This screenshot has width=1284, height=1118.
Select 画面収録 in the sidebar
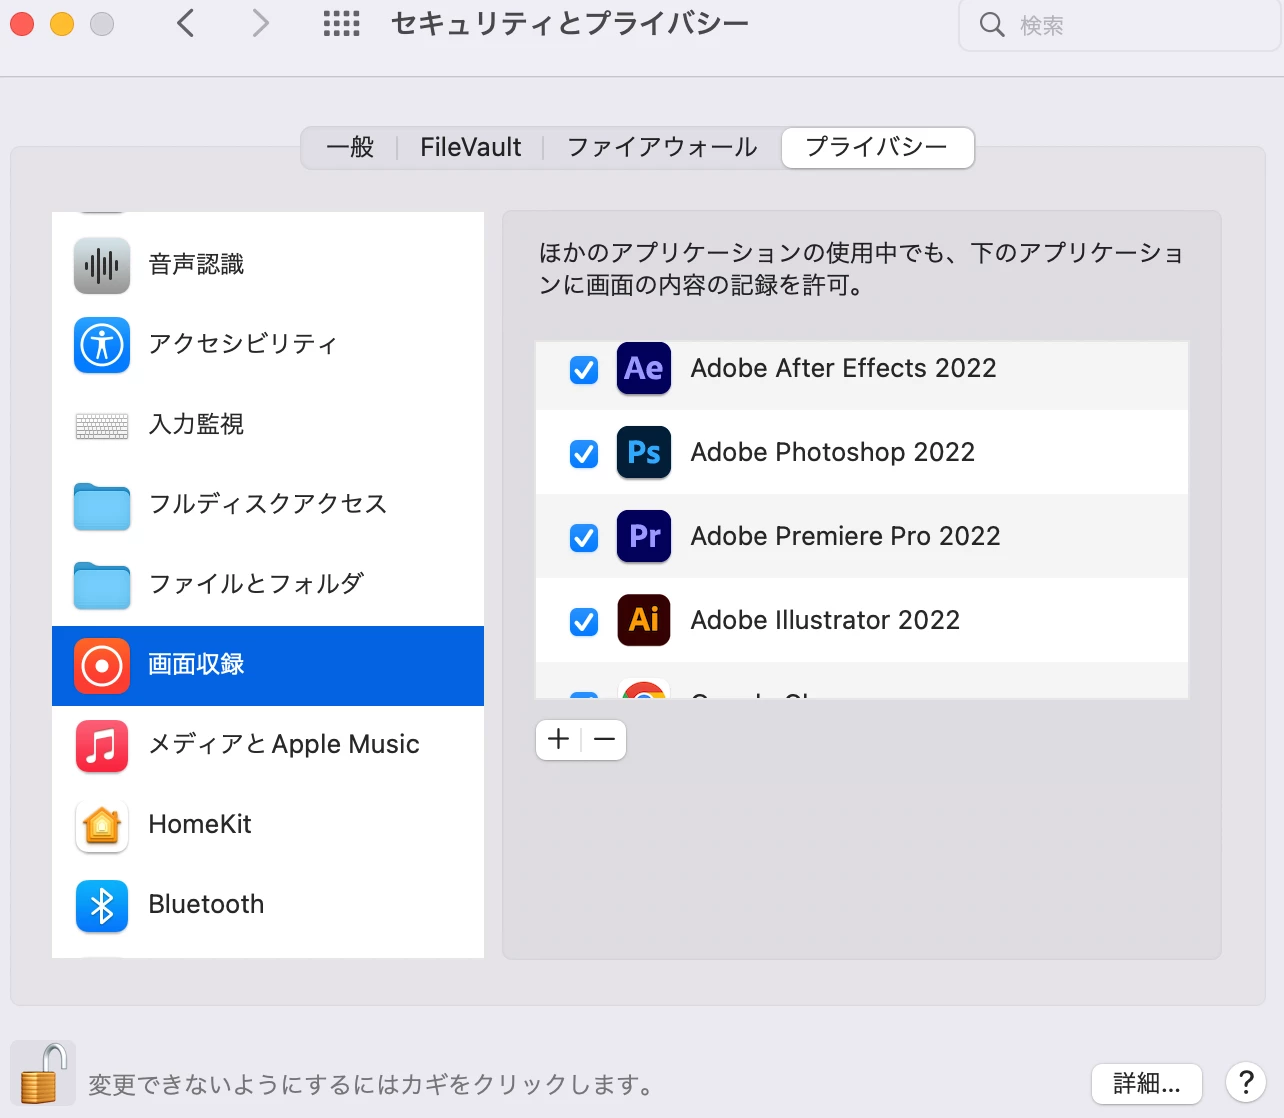[x=268, y=666]
